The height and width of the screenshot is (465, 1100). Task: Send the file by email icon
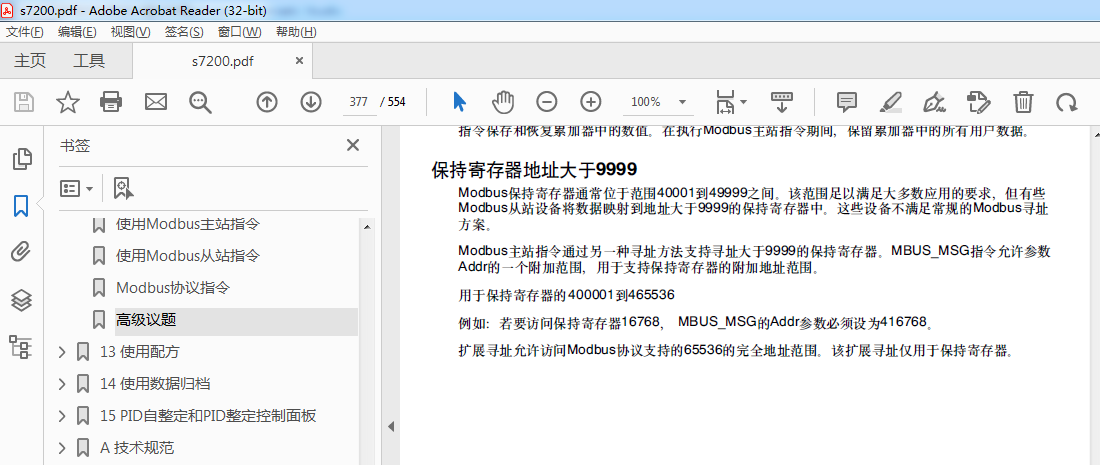[x=156, y=102]
